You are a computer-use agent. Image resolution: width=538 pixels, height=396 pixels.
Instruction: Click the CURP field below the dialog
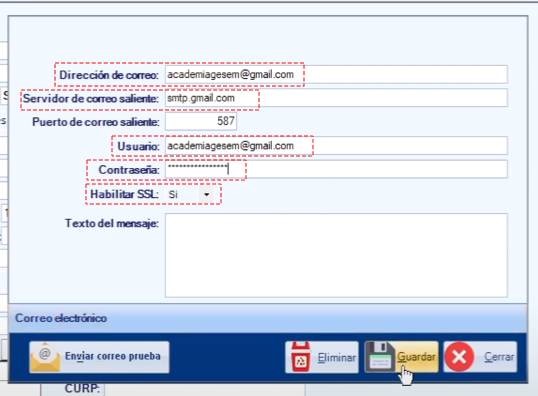[x=204, y=390]
